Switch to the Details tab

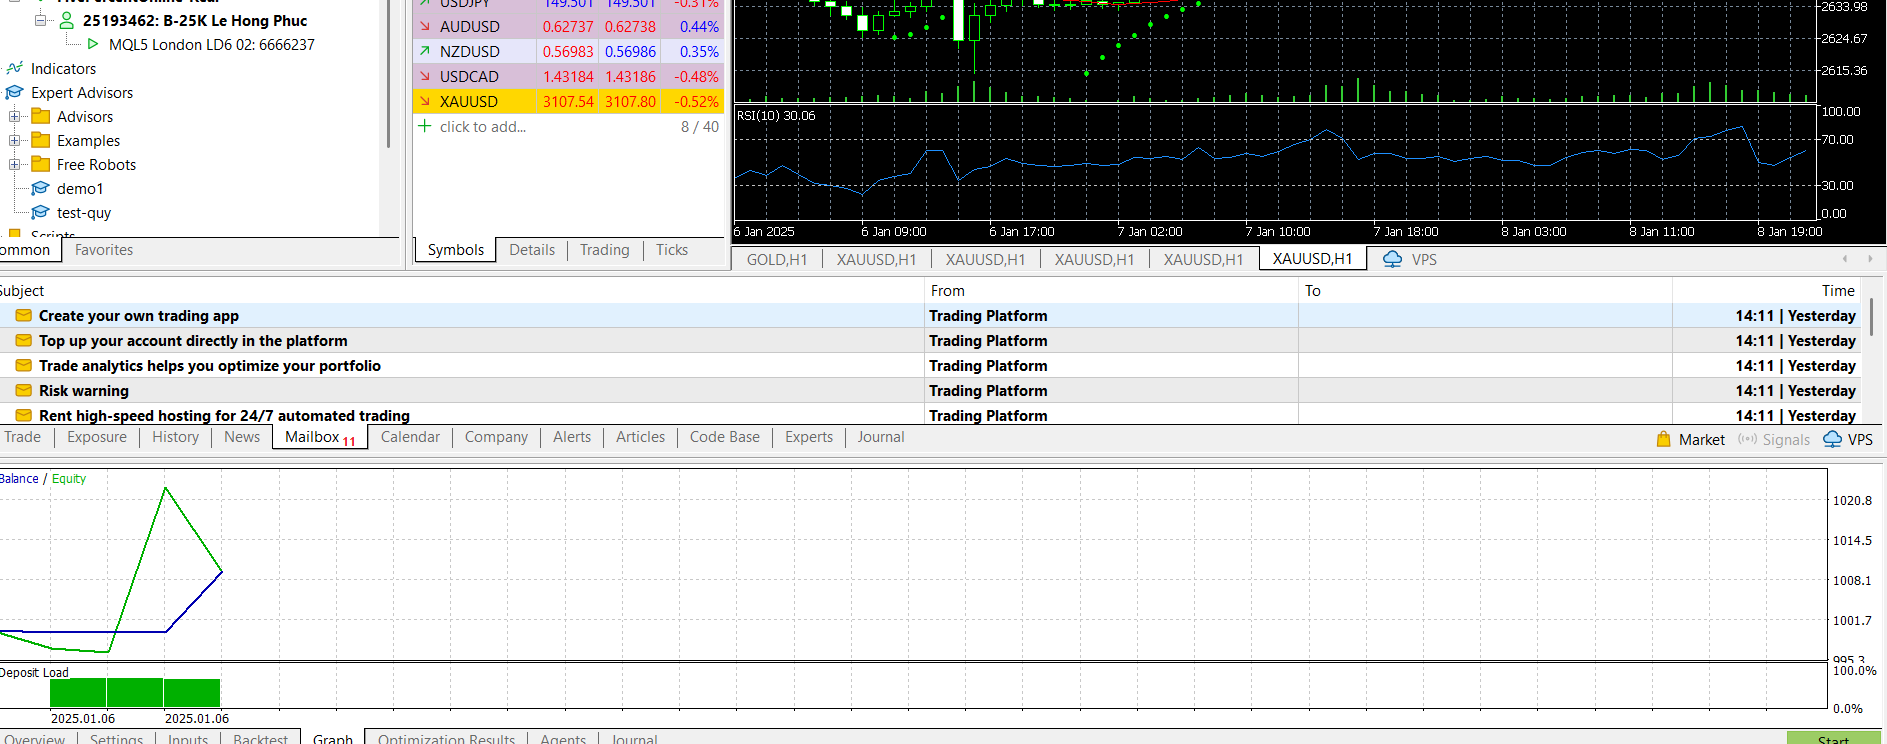pyautogui.click(x=532, y=250)
